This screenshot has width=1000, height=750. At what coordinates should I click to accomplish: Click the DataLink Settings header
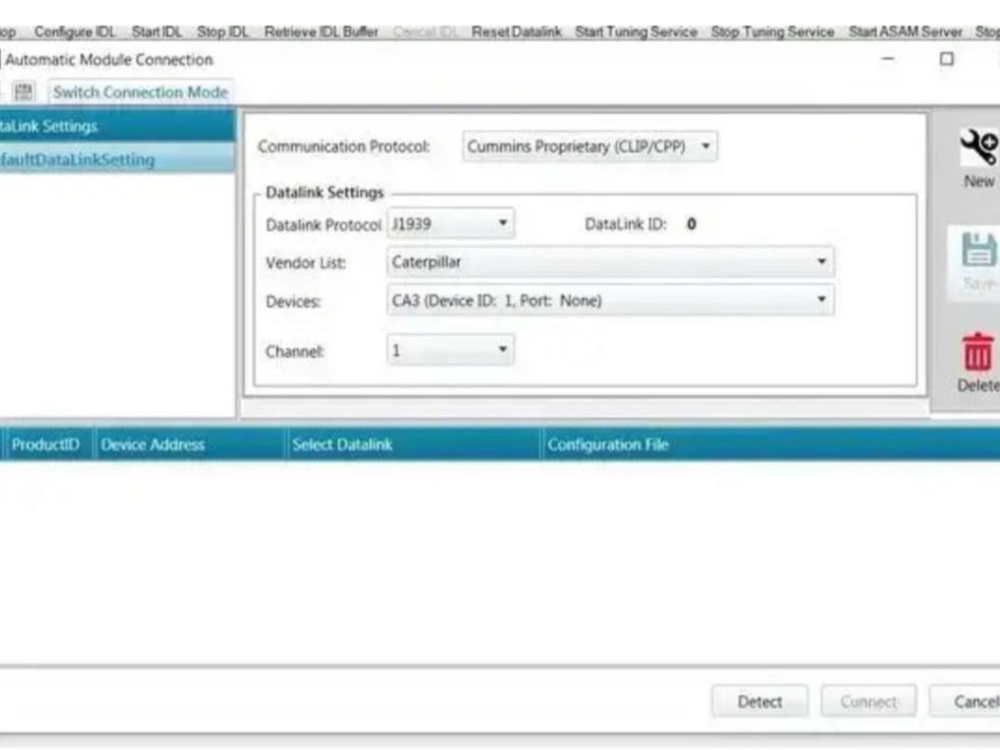coord(117,126)
